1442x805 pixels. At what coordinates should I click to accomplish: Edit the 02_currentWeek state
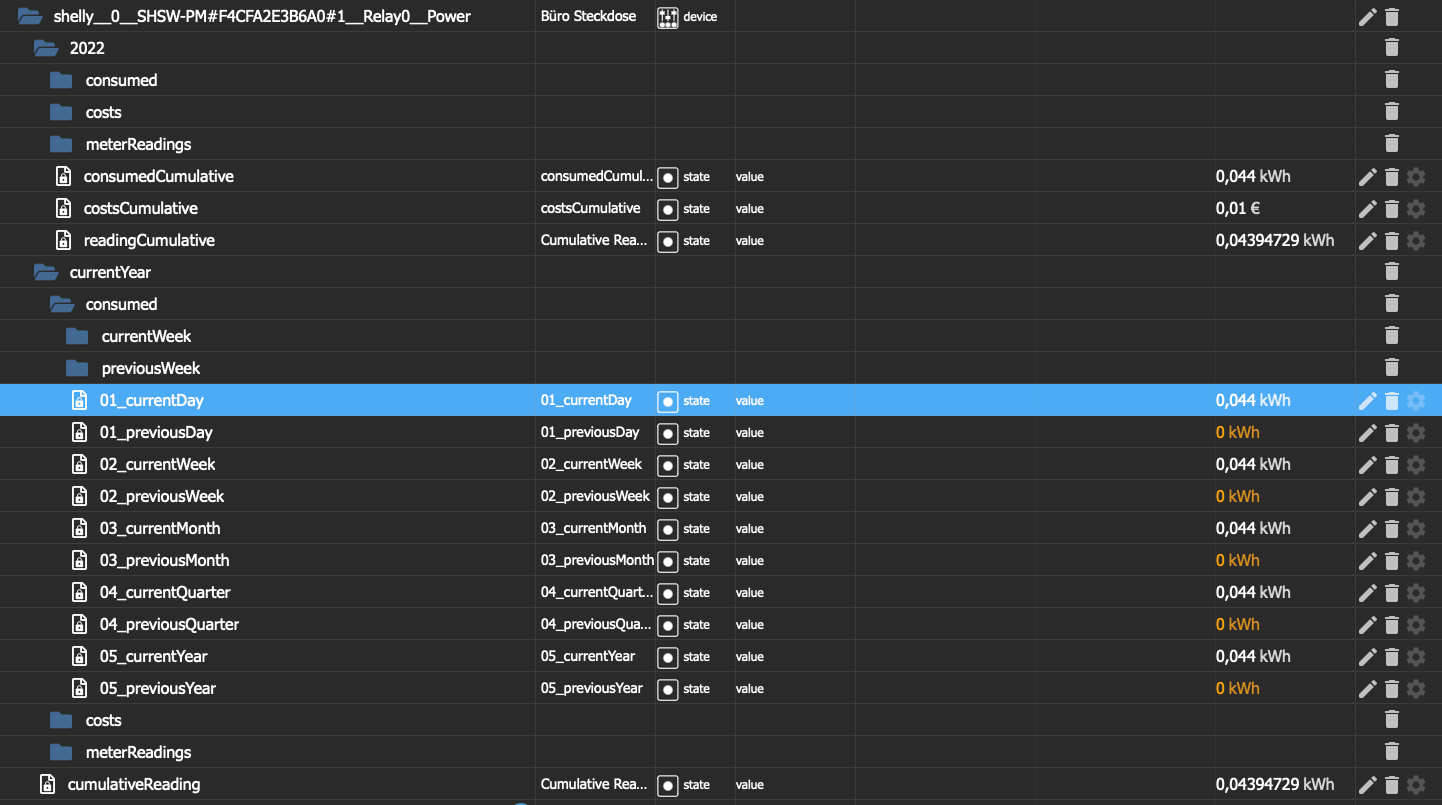[1367, 465]
